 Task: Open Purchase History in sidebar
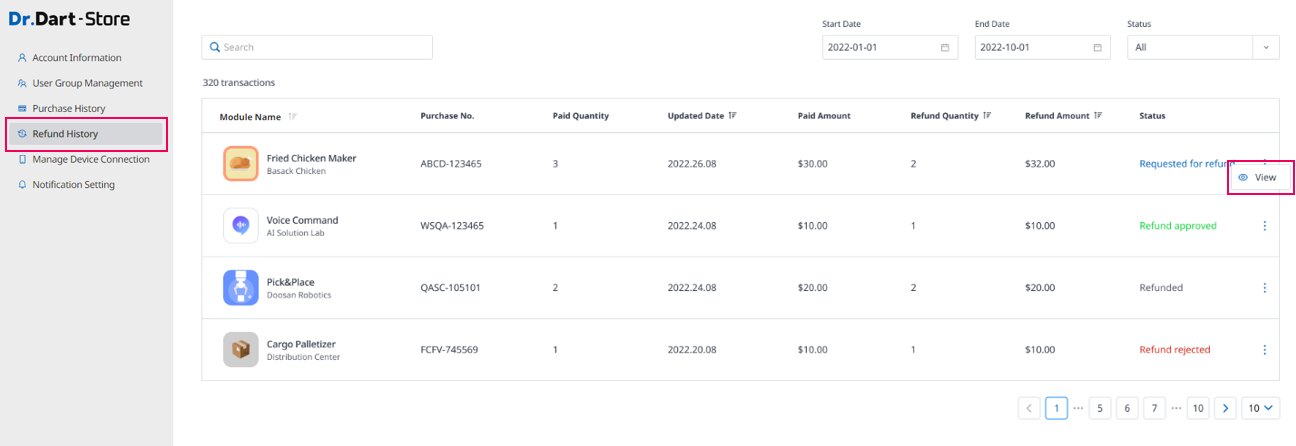point(68,108)
